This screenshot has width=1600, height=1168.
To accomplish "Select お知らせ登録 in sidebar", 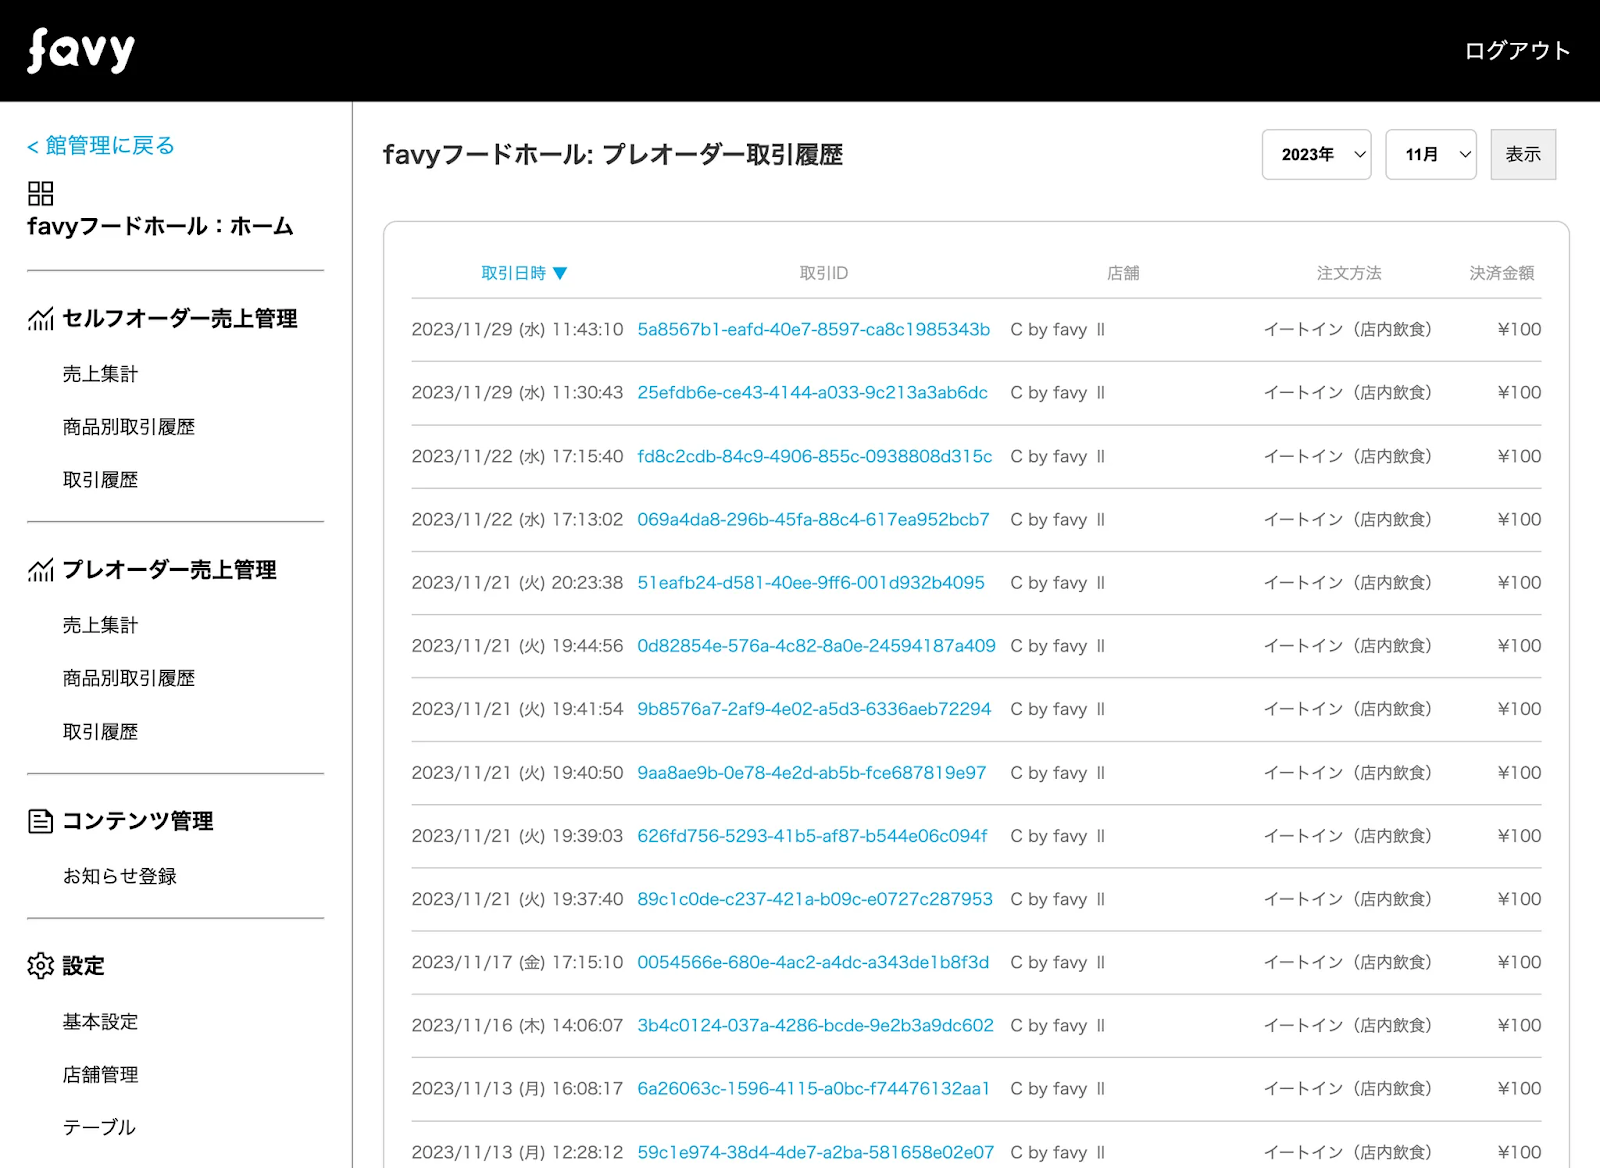I will tap(119, 877).
